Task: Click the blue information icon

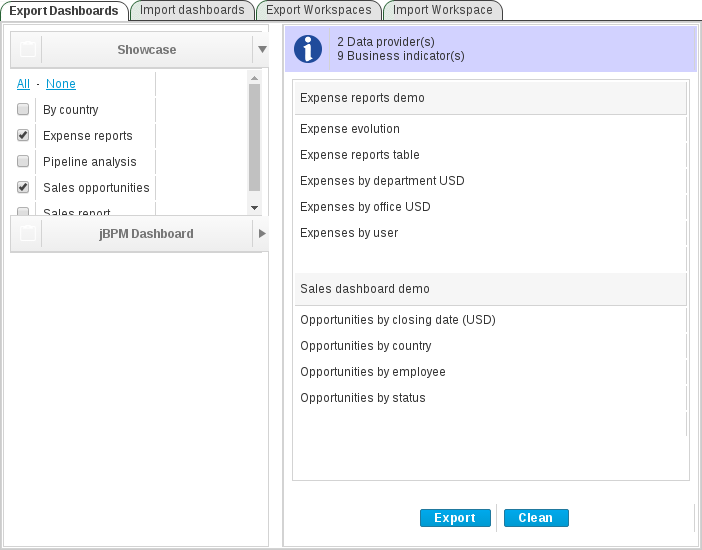Action: pyautogui.click(x=308, y=49)
